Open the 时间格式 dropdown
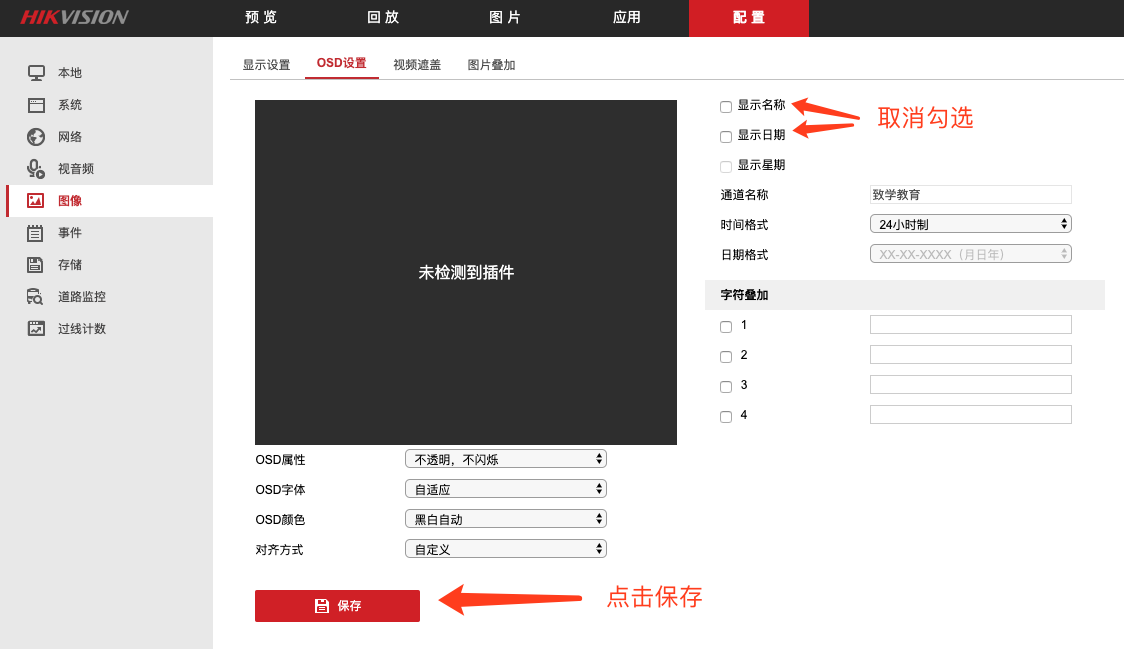The height and width of the screenshot is (649, 1124). pos(970,224)
